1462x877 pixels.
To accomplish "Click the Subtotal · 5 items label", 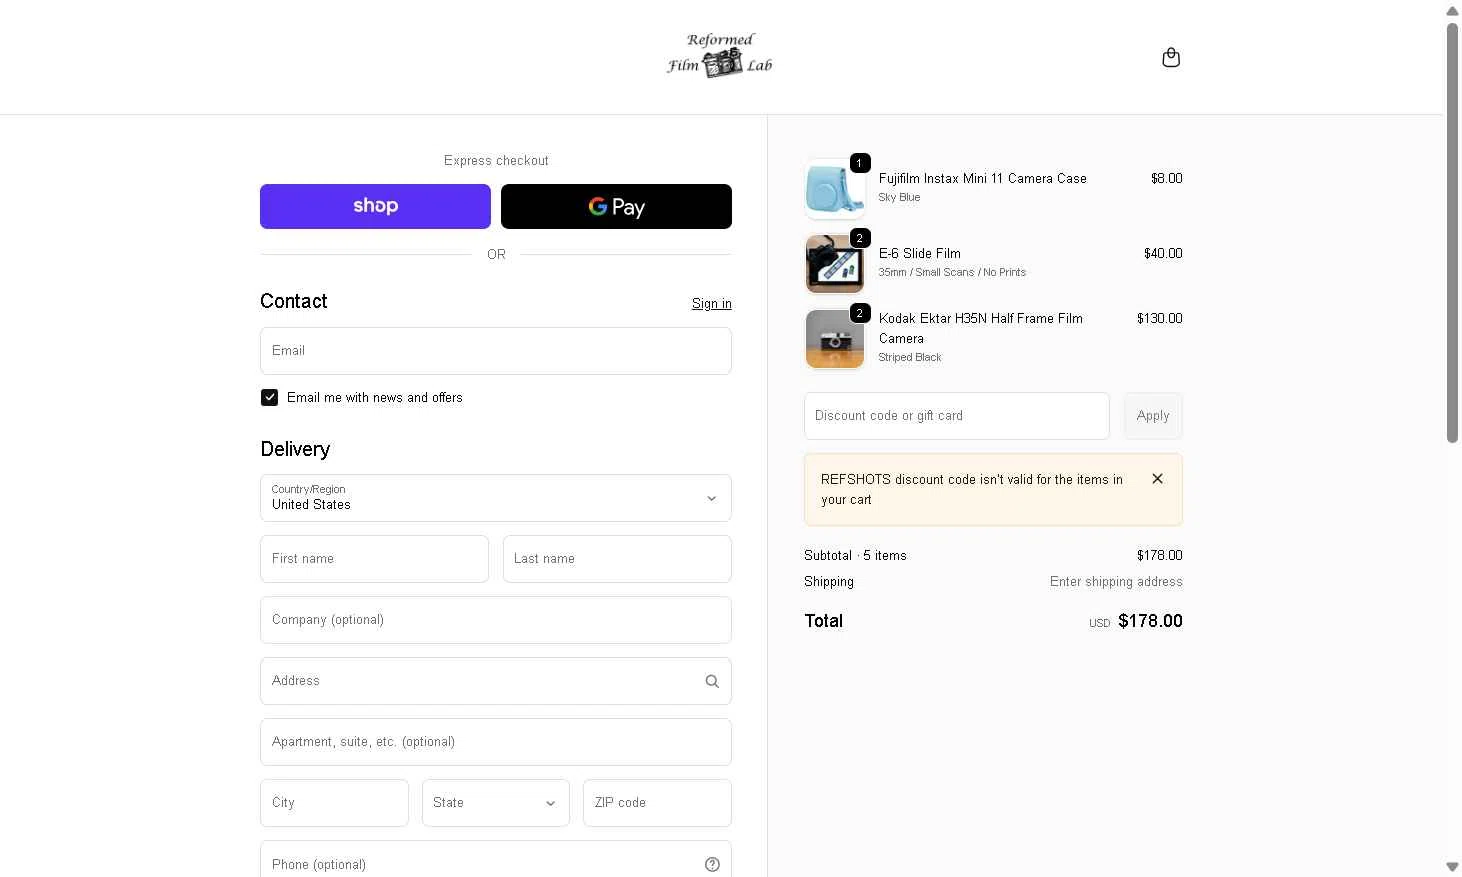I will 855,555.
